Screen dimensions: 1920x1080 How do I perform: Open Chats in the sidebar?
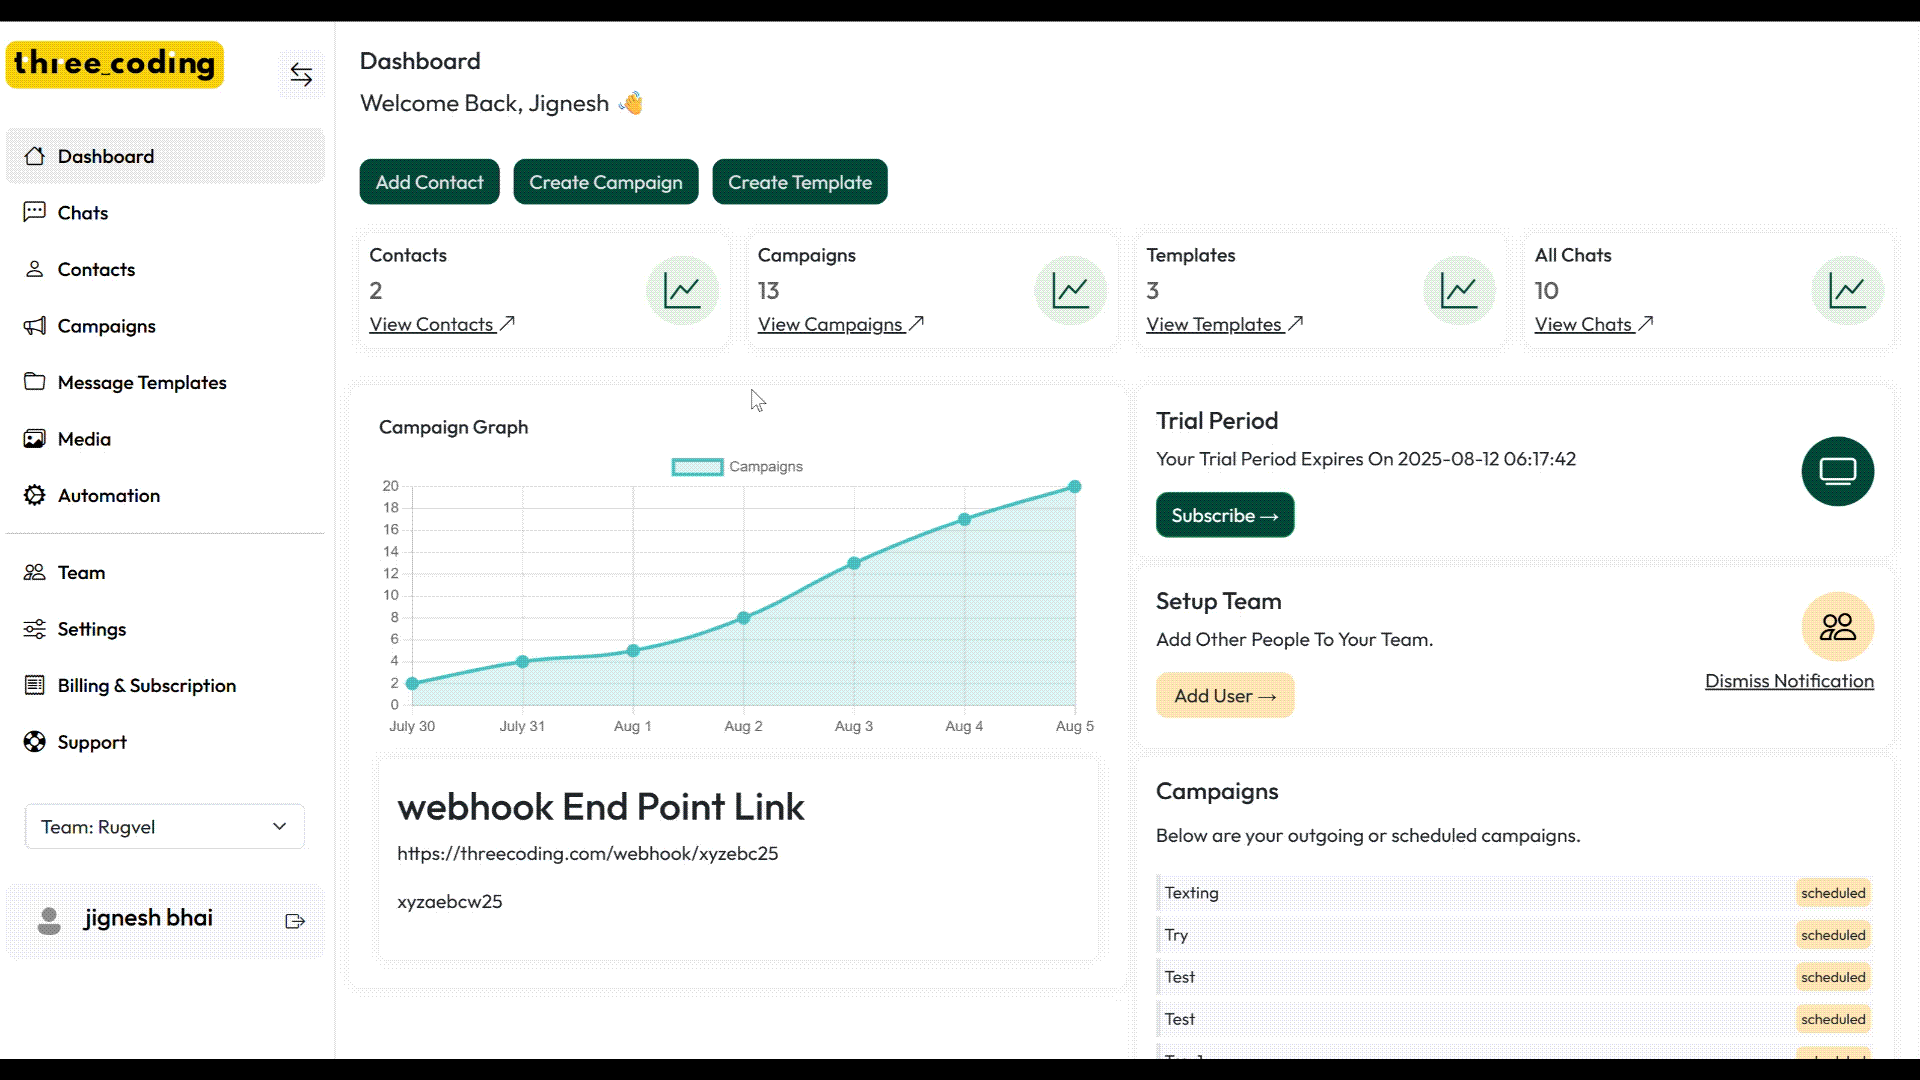[x=83, y=213]
